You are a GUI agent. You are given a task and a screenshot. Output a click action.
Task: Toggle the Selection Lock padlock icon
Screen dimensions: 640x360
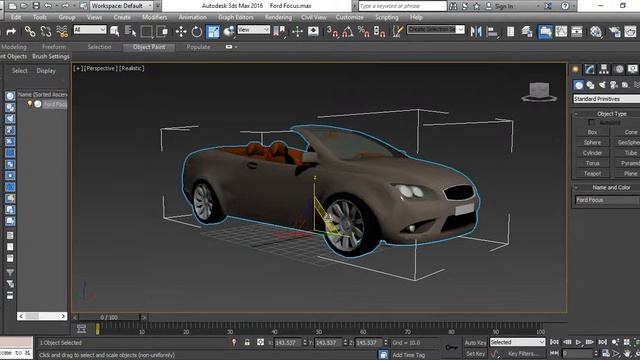[247, 342]
